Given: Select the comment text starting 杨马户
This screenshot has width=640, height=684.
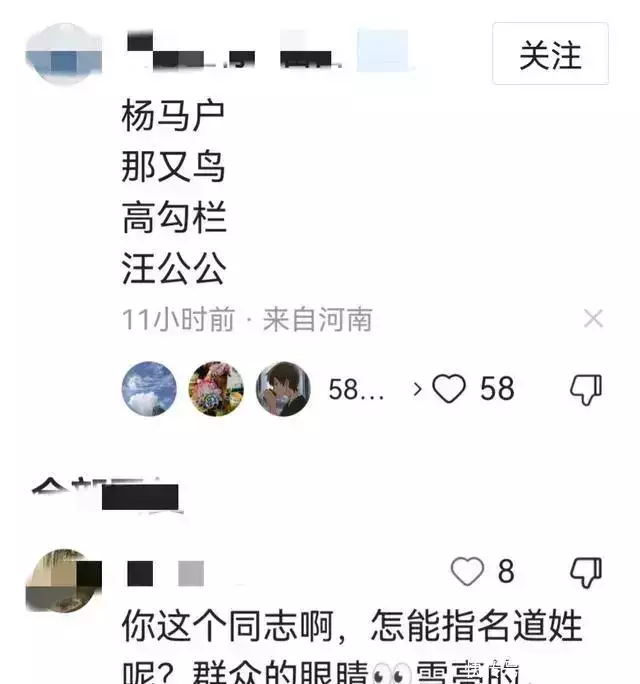Looking at the screenshot, I should click(174, 192).
